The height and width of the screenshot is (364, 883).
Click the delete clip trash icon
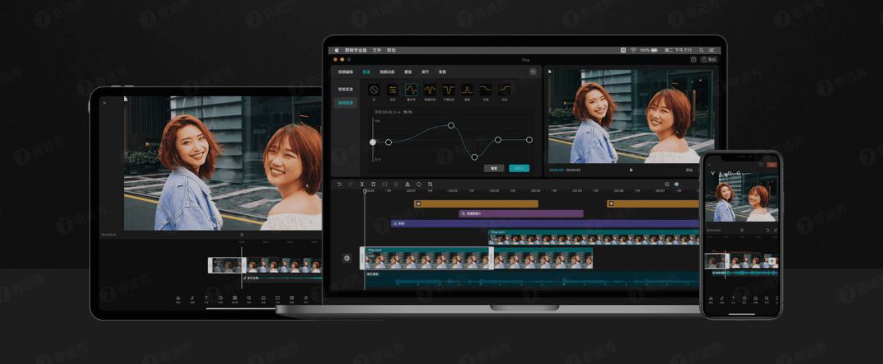pyautogui.click(x=373, y=184)
